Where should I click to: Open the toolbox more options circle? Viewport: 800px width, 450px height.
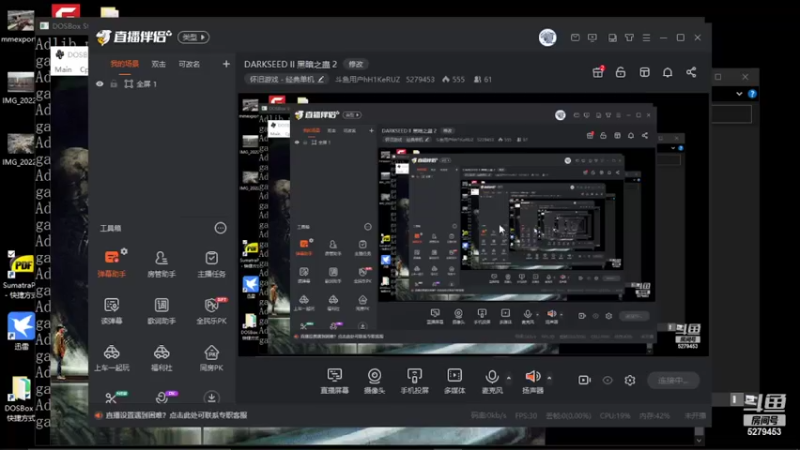pos(220,228)
